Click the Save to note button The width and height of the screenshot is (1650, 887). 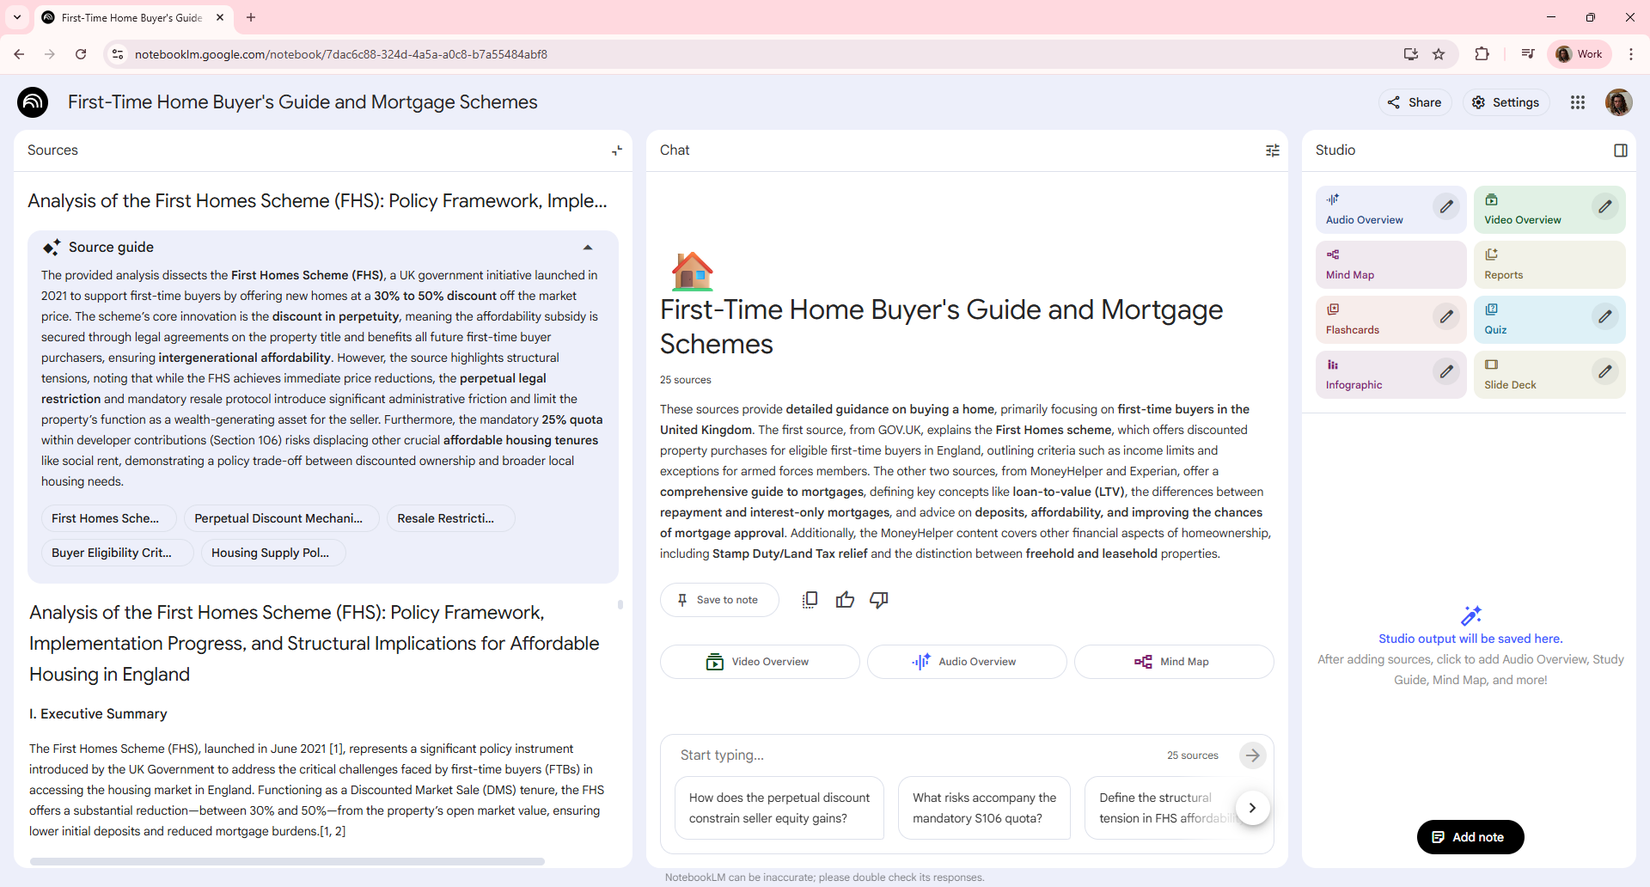click(719, 600)
